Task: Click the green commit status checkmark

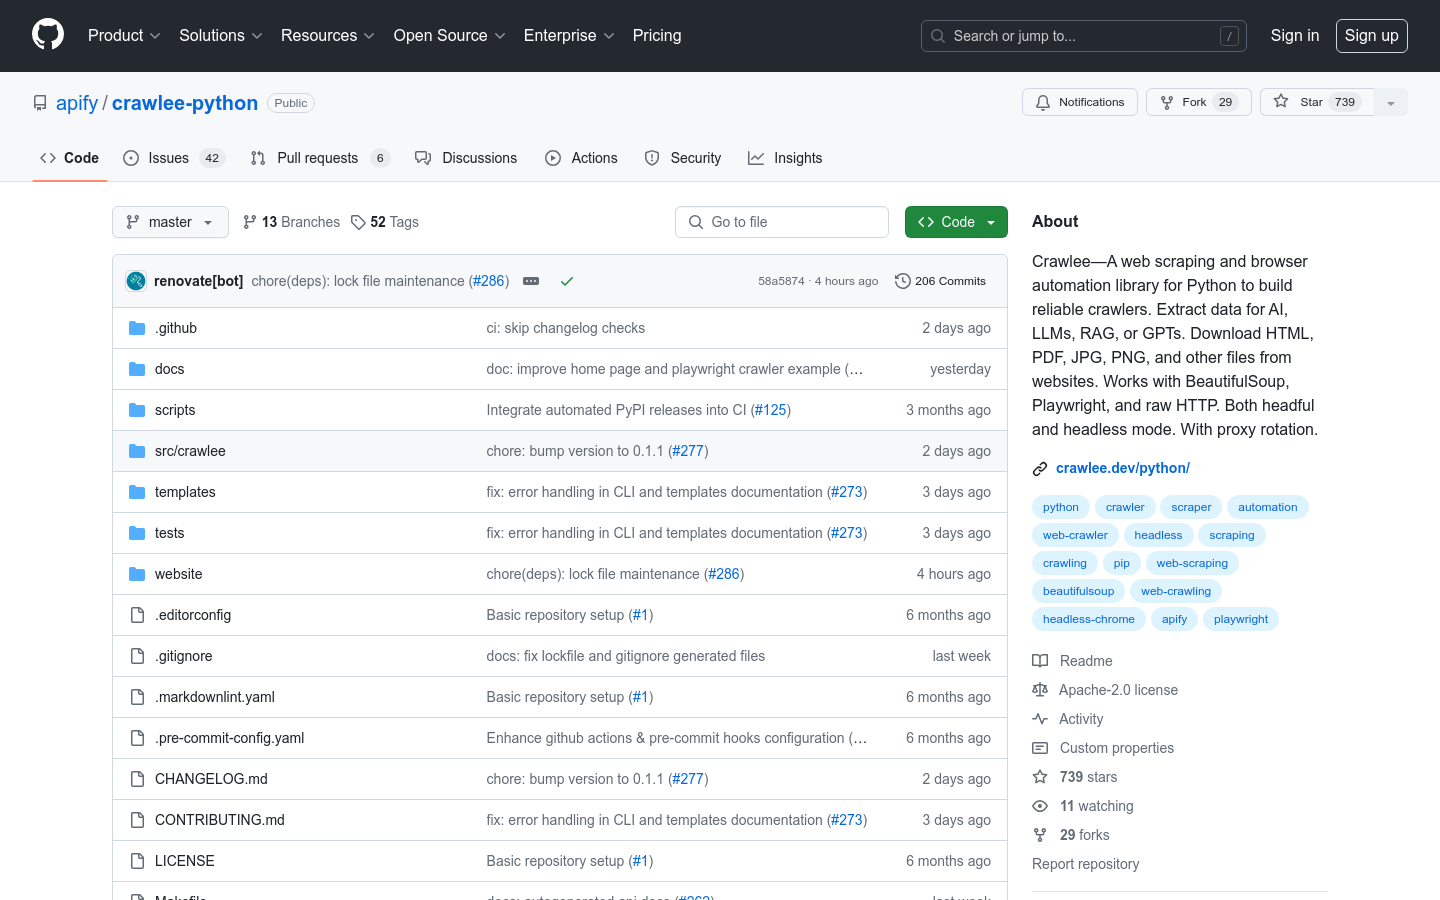Action: [567, 281]
